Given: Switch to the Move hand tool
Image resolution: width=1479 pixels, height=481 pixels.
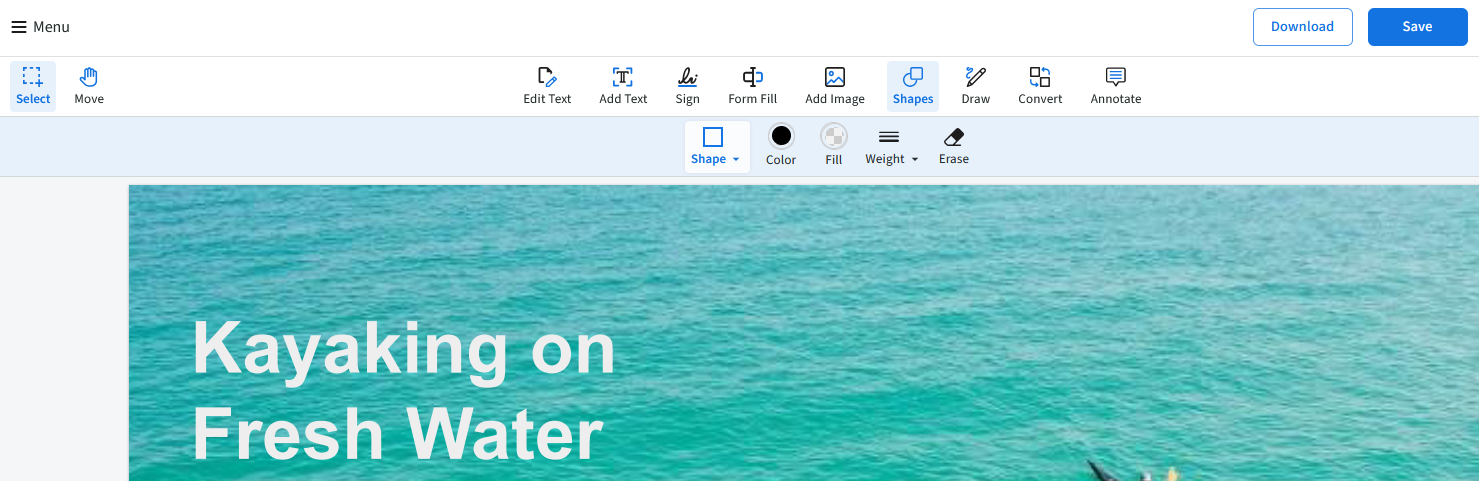Looking at the screenshot, I should point(89,86).
